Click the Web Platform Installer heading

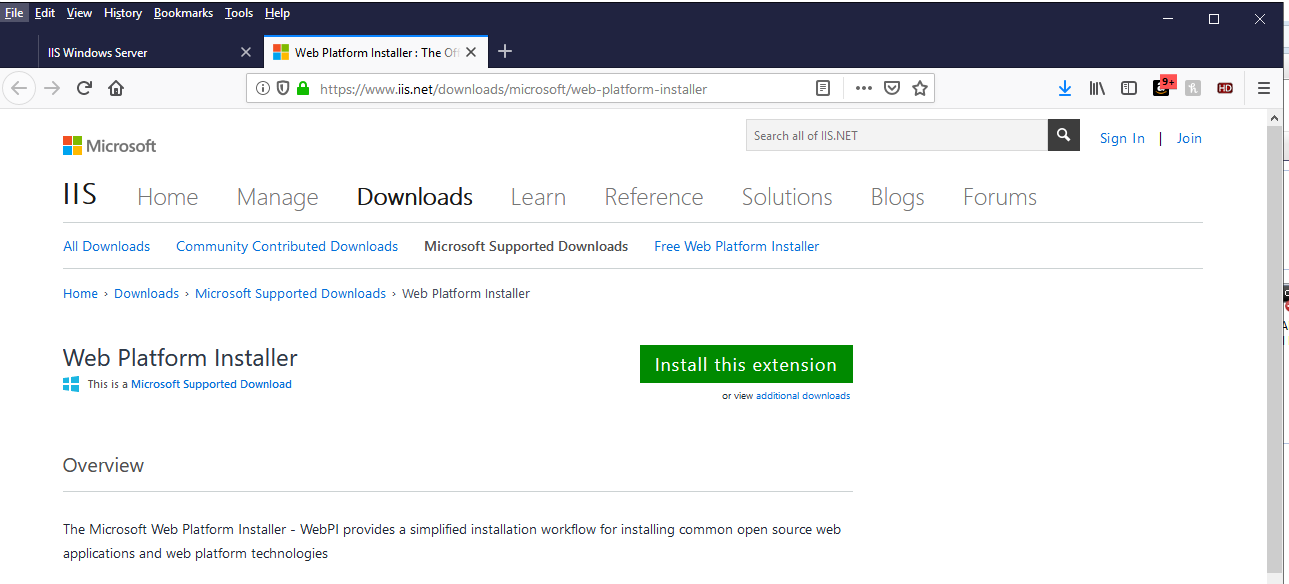click(x=180, y=358)
